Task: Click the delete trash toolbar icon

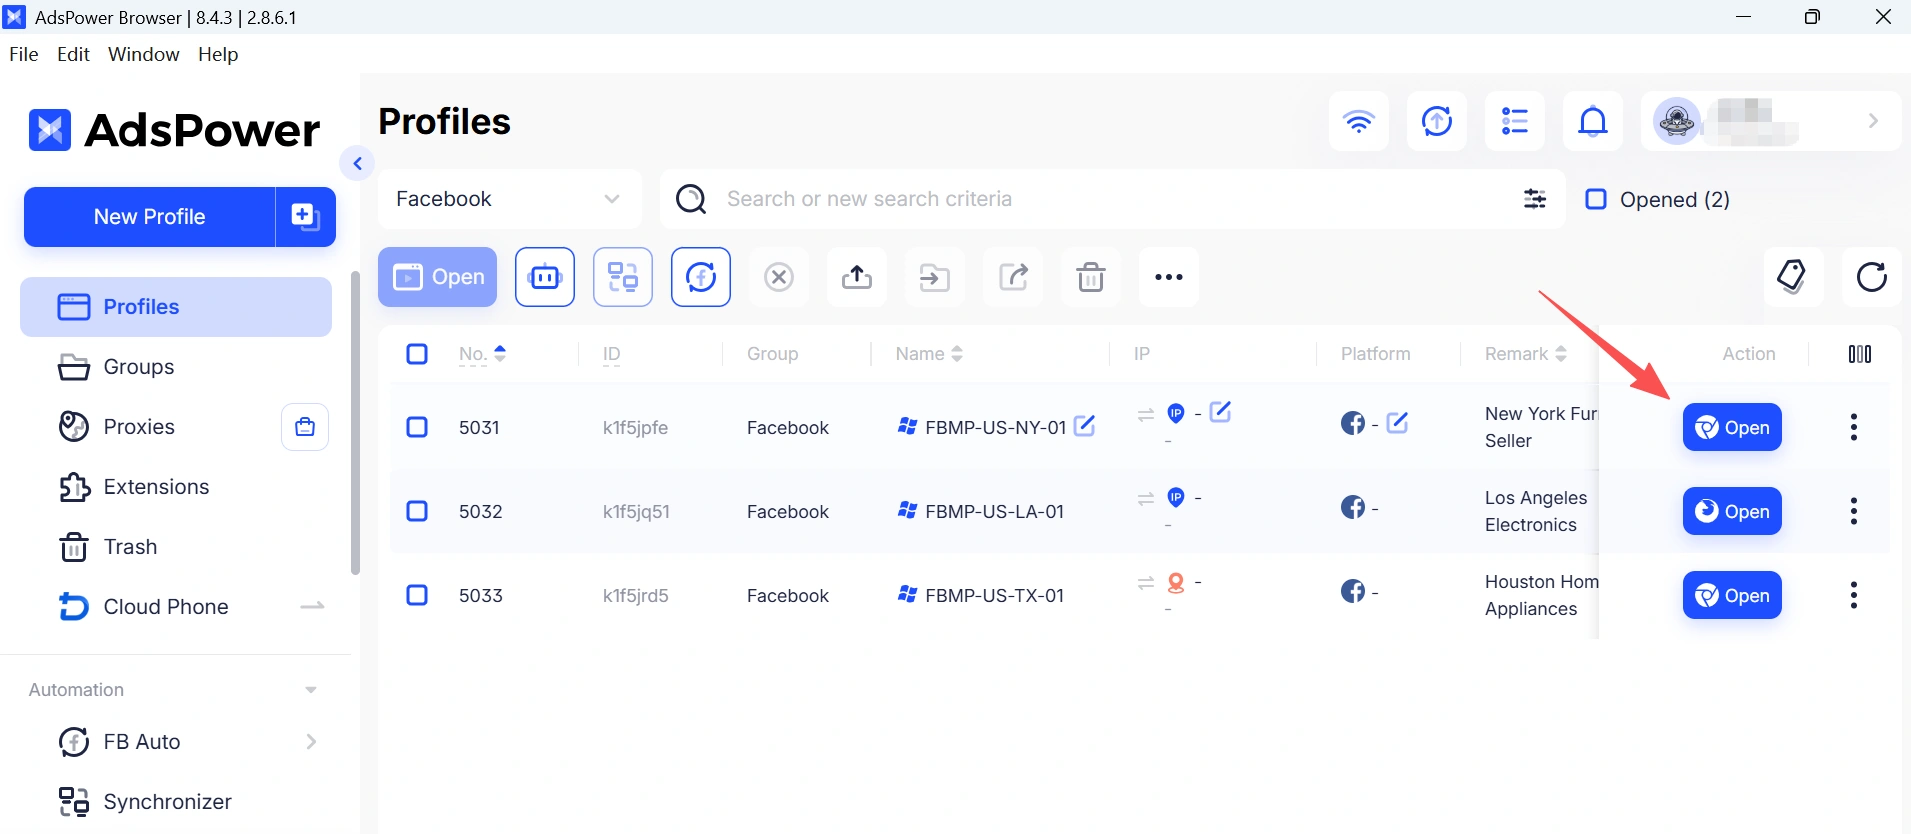Action: 1091,277
